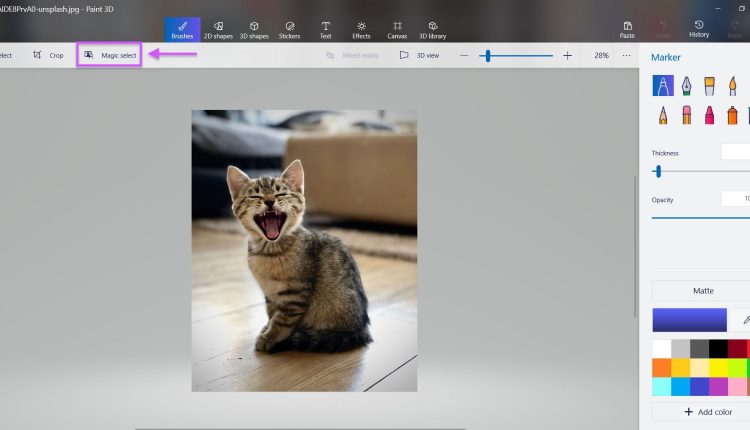Select the Crayon brush icon

pos(710,116)
